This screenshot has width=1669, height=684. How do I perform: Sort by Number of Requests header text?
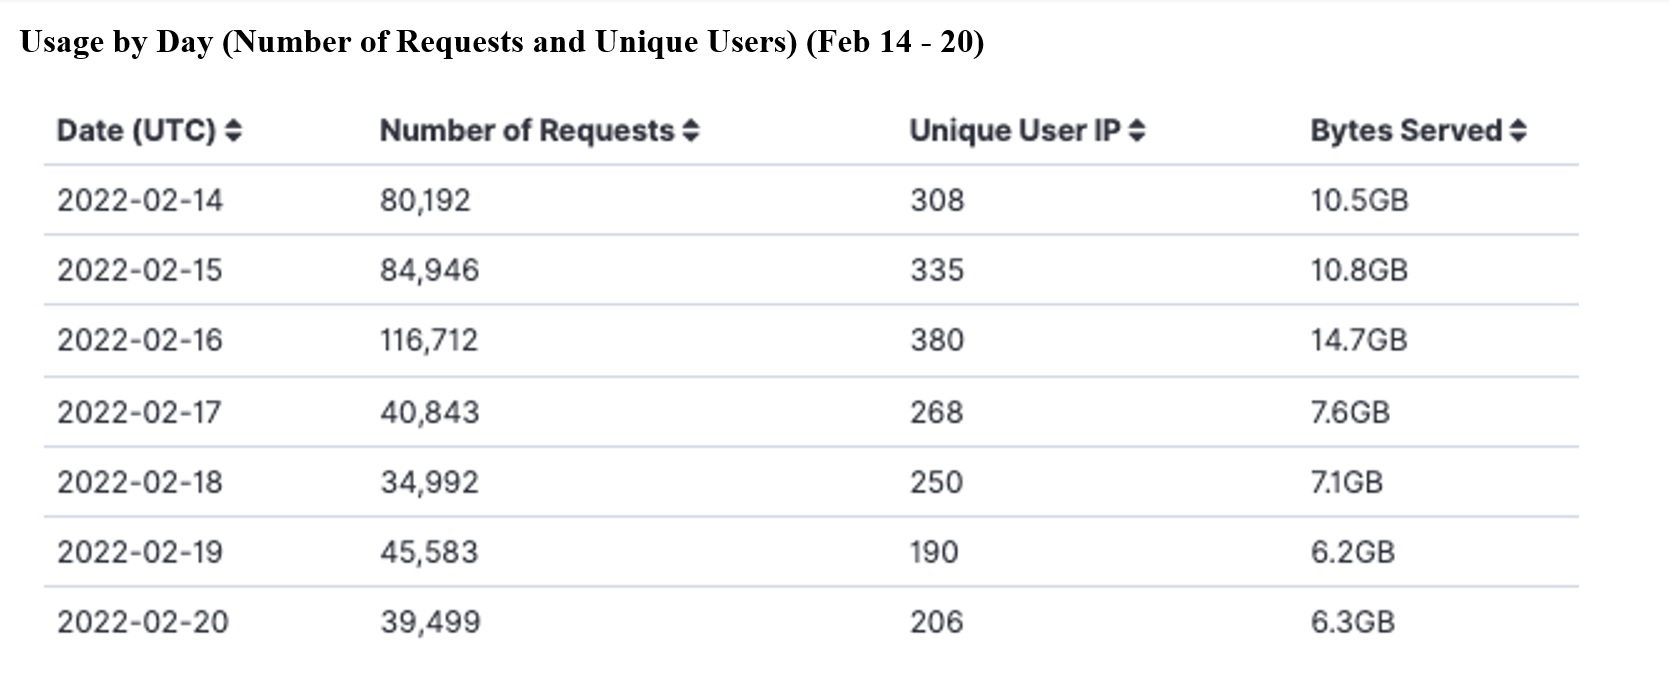(x=527, y=131)
